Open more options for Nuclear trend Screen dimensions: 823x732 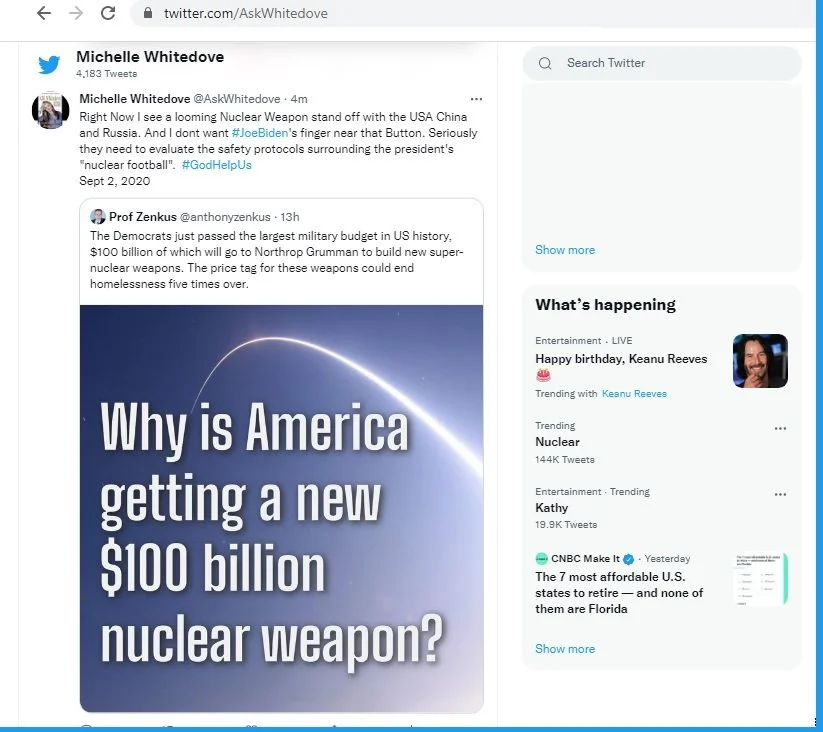(x=780, y=429)
